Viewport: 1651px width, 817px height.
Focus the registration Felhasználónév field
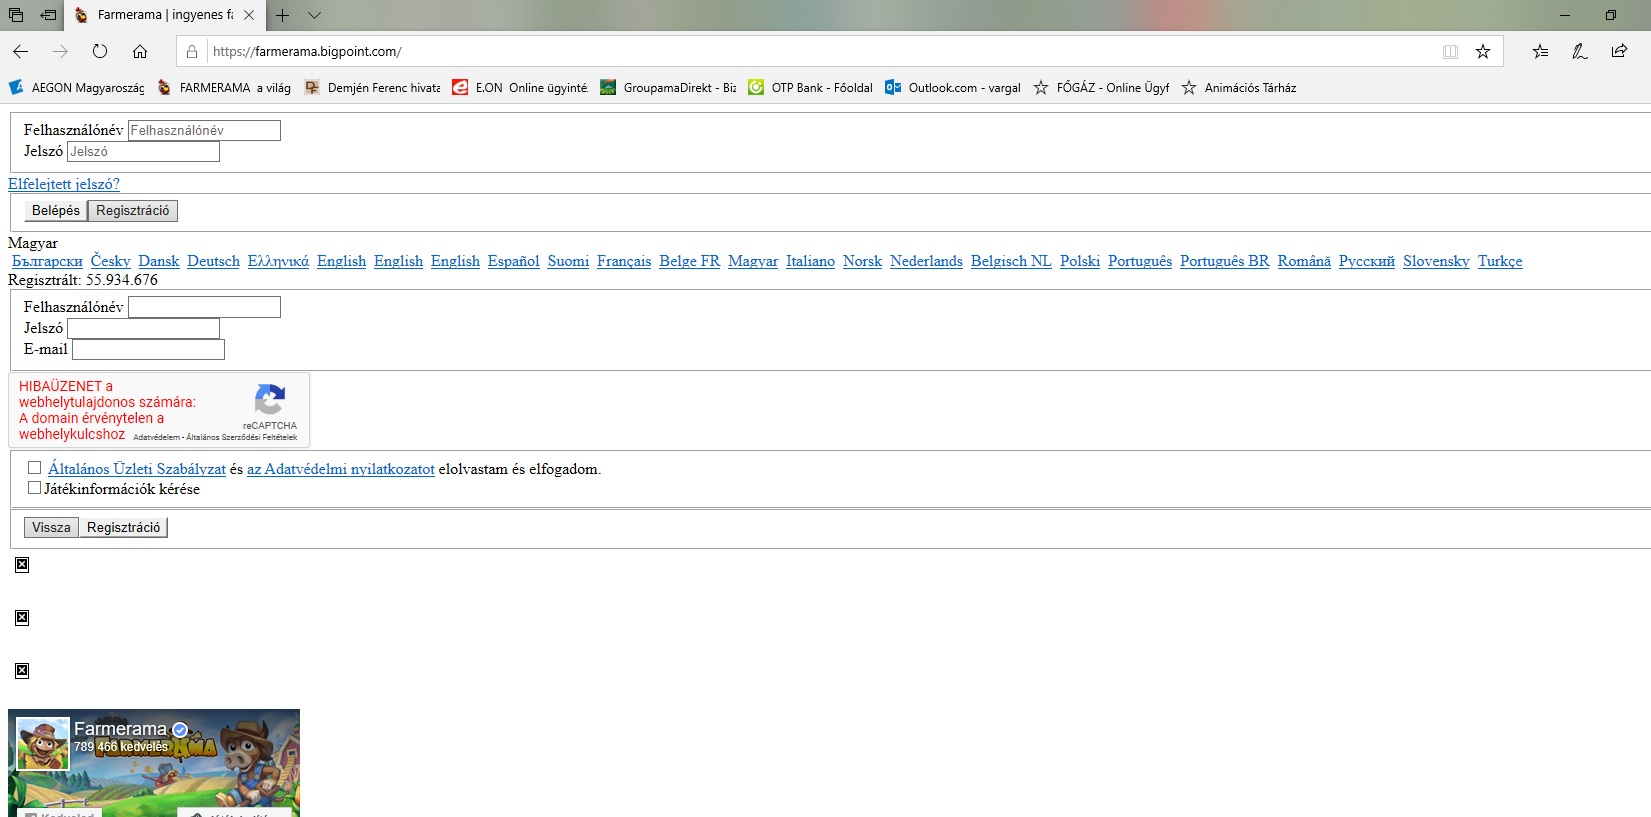click(204, 307)
